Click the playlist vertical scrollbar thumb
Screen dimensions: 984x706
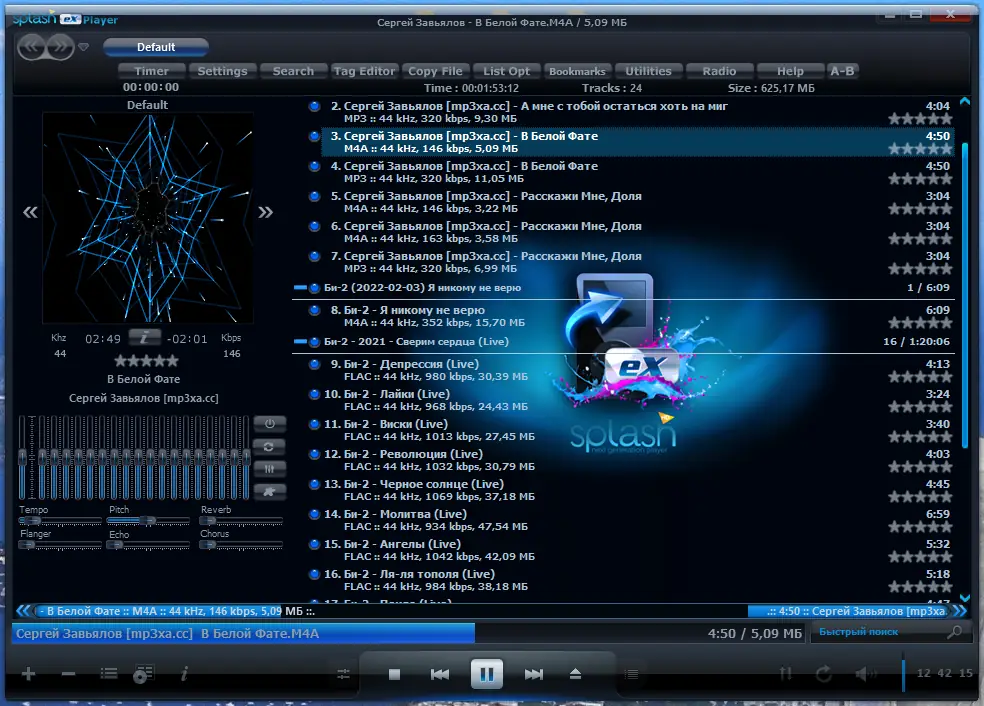pos(965,295)
